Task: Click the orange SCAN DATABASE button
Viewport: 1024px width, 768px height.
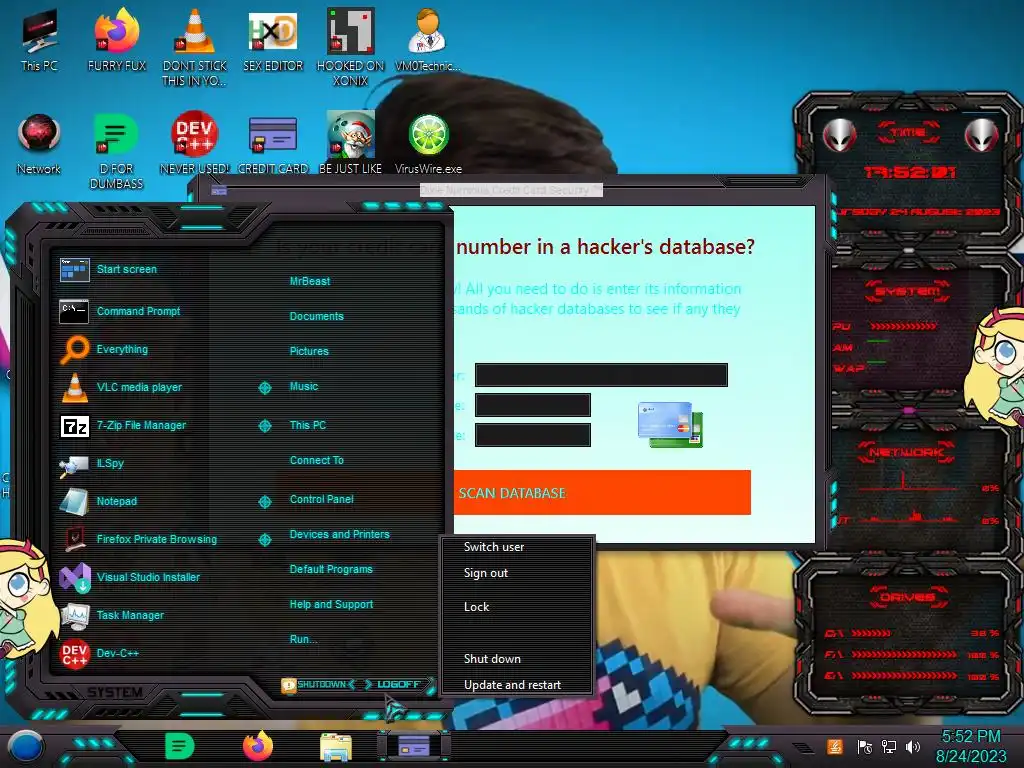Action: (x=602, y=492)
